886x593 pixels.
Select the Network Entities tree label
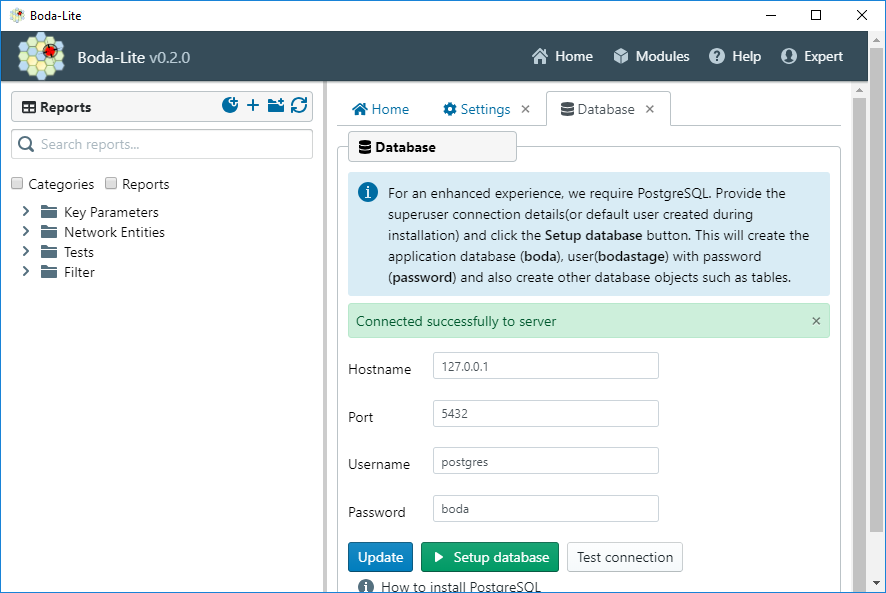[114, 232]
